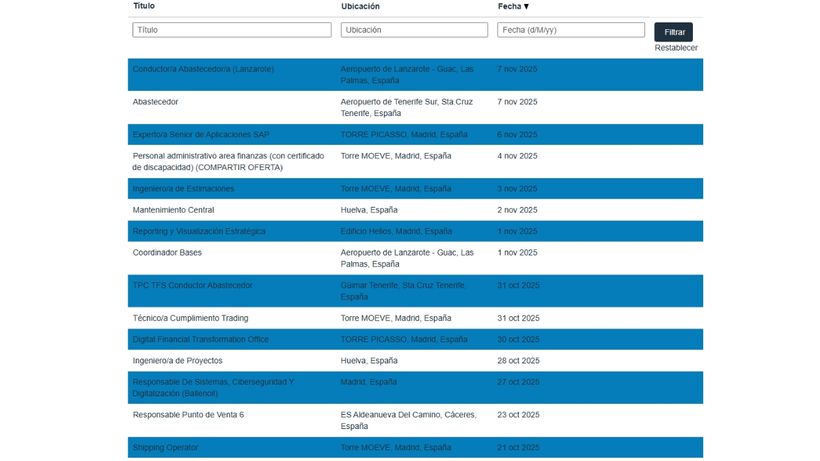The width and height of the screenshot is (820, 461).
Task: Click the Restablecer reset link
Action: pyautogui.click(x=676, y=48)
